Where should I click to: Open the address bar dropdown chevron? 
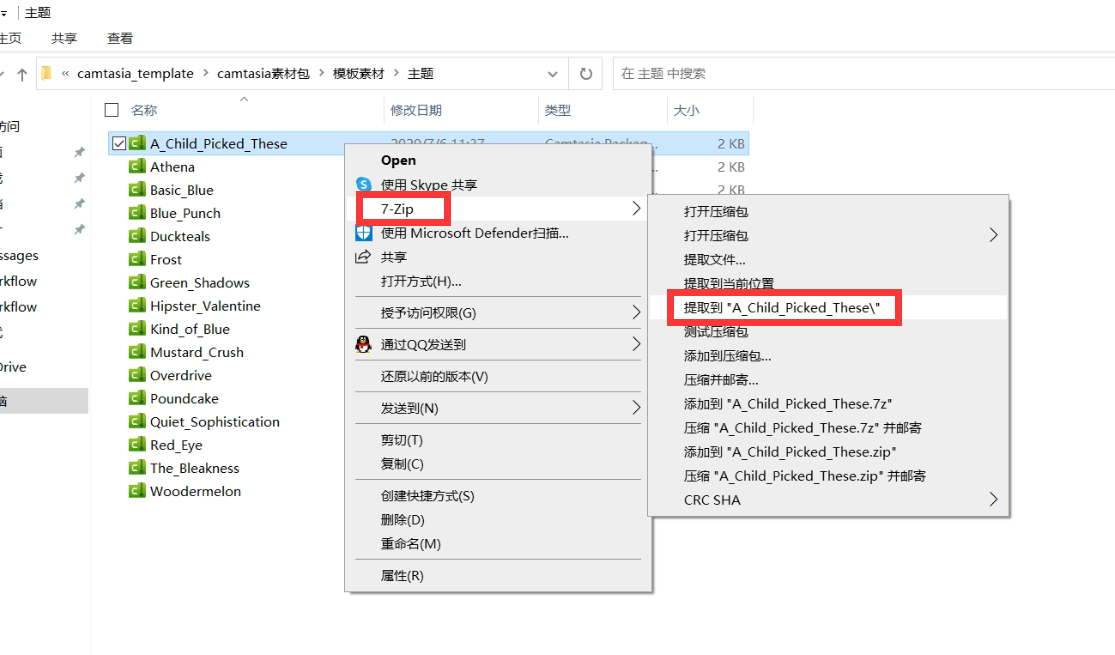(553, 72)
